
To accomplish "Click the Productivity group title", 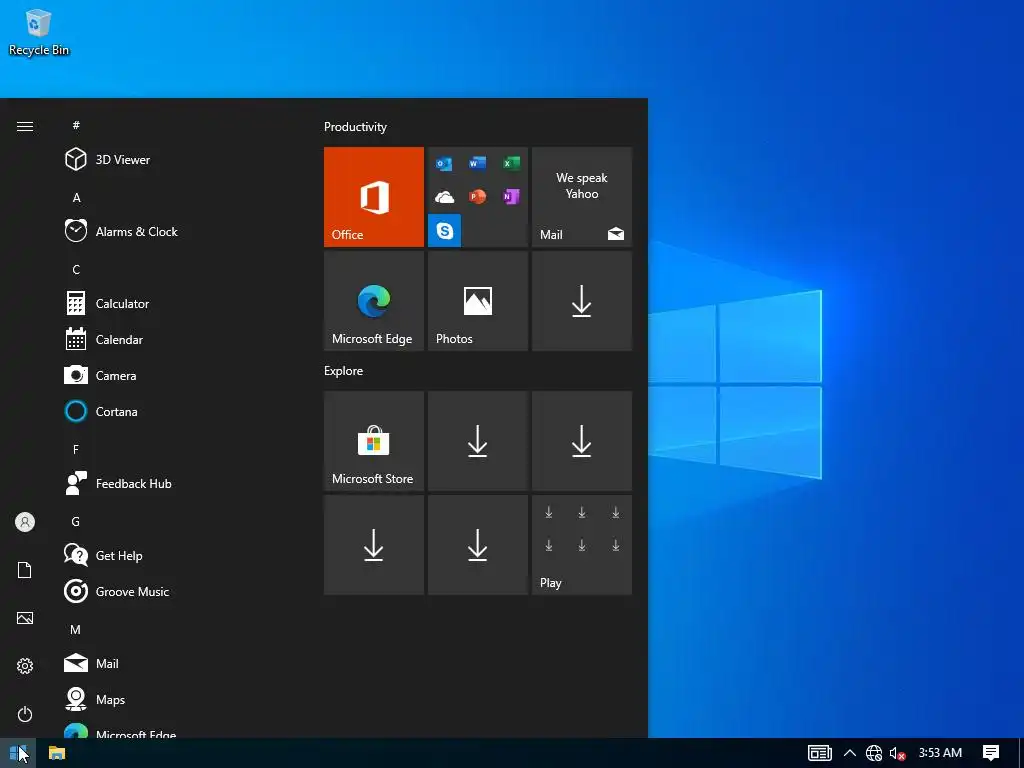I will [355, 127].
